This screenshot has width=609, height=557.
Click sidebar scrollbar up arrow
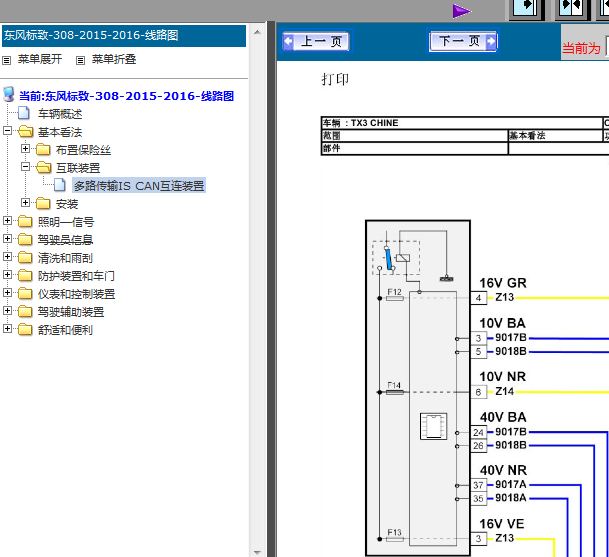257,32
